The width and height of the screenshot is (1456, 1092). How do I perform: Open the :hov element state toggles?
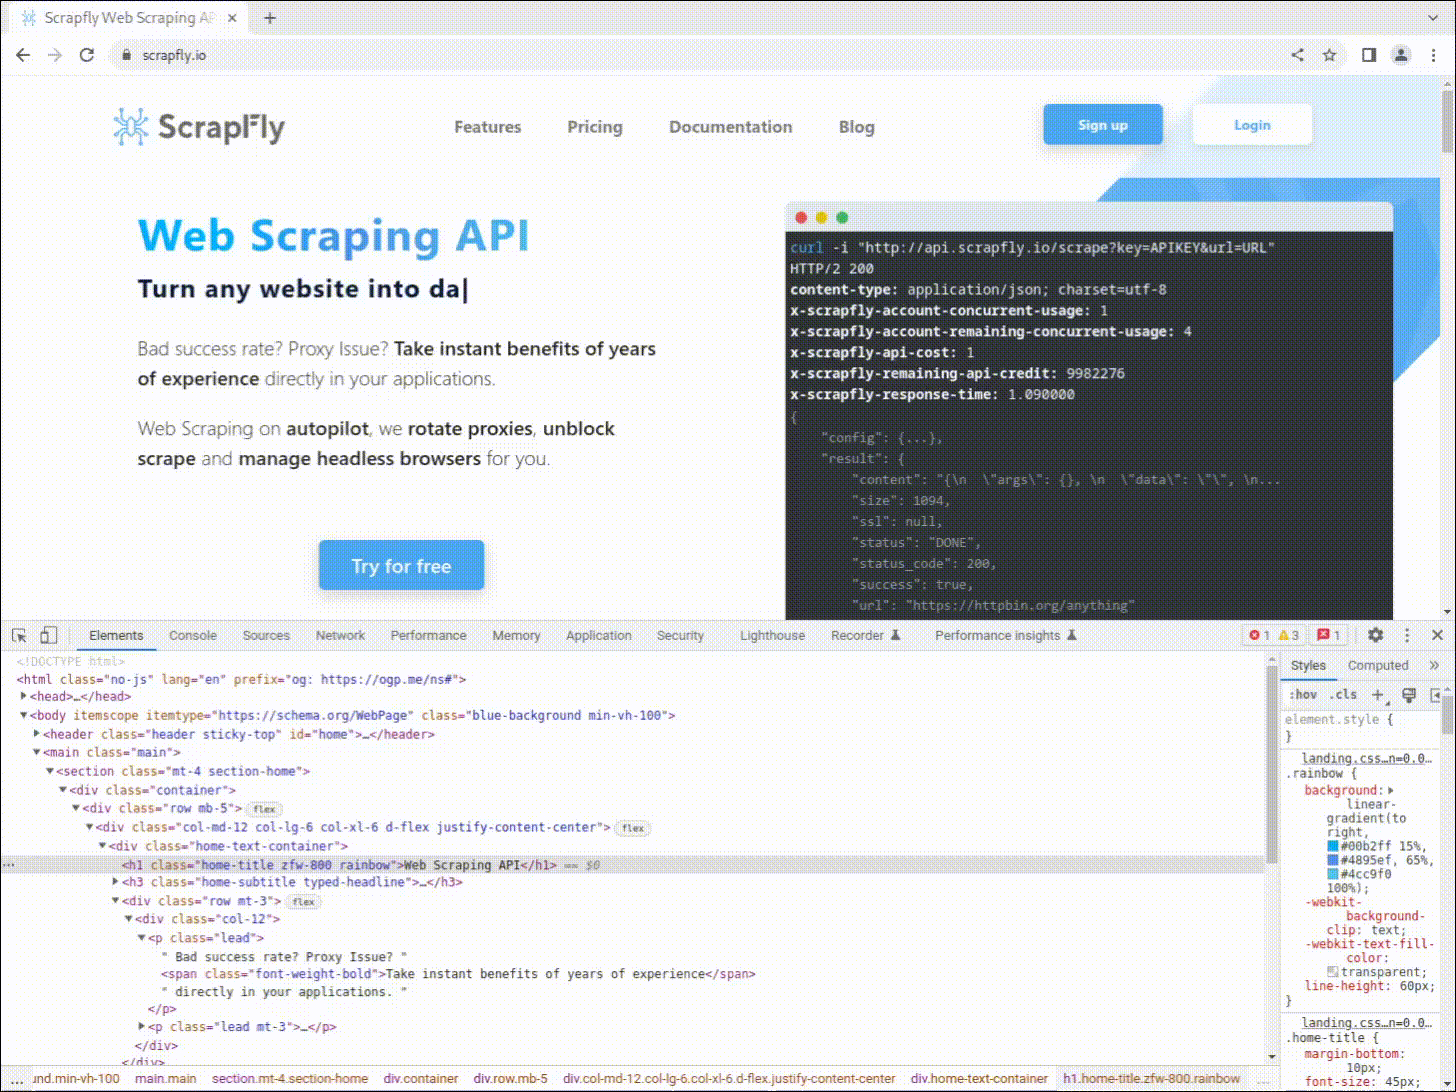1304,694
